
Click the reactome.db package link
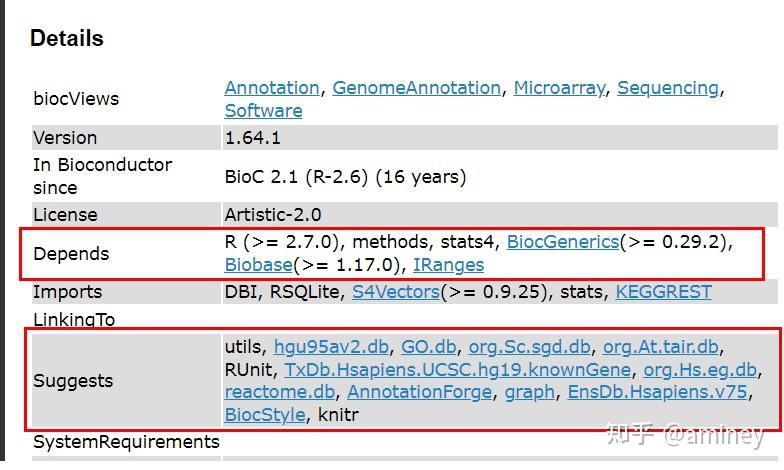280,392
